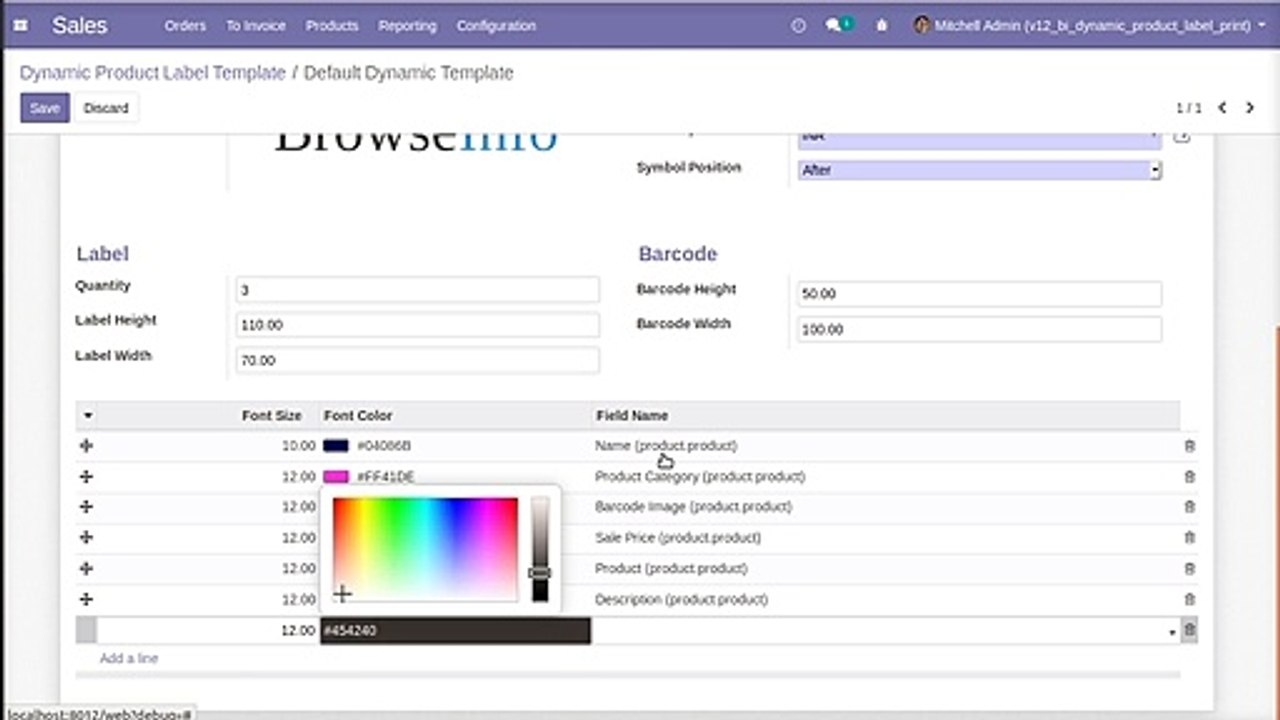Go to next record arrow
The width and height of the screenshot is (1280, 720).
[1250, 108]
